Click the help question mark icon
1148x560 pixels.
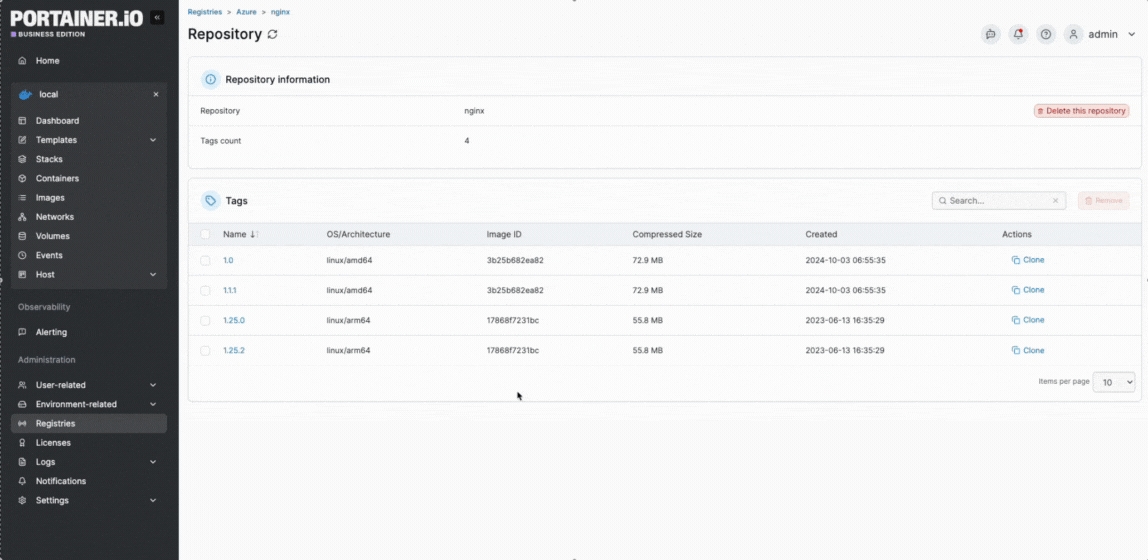click(1046, 34)
